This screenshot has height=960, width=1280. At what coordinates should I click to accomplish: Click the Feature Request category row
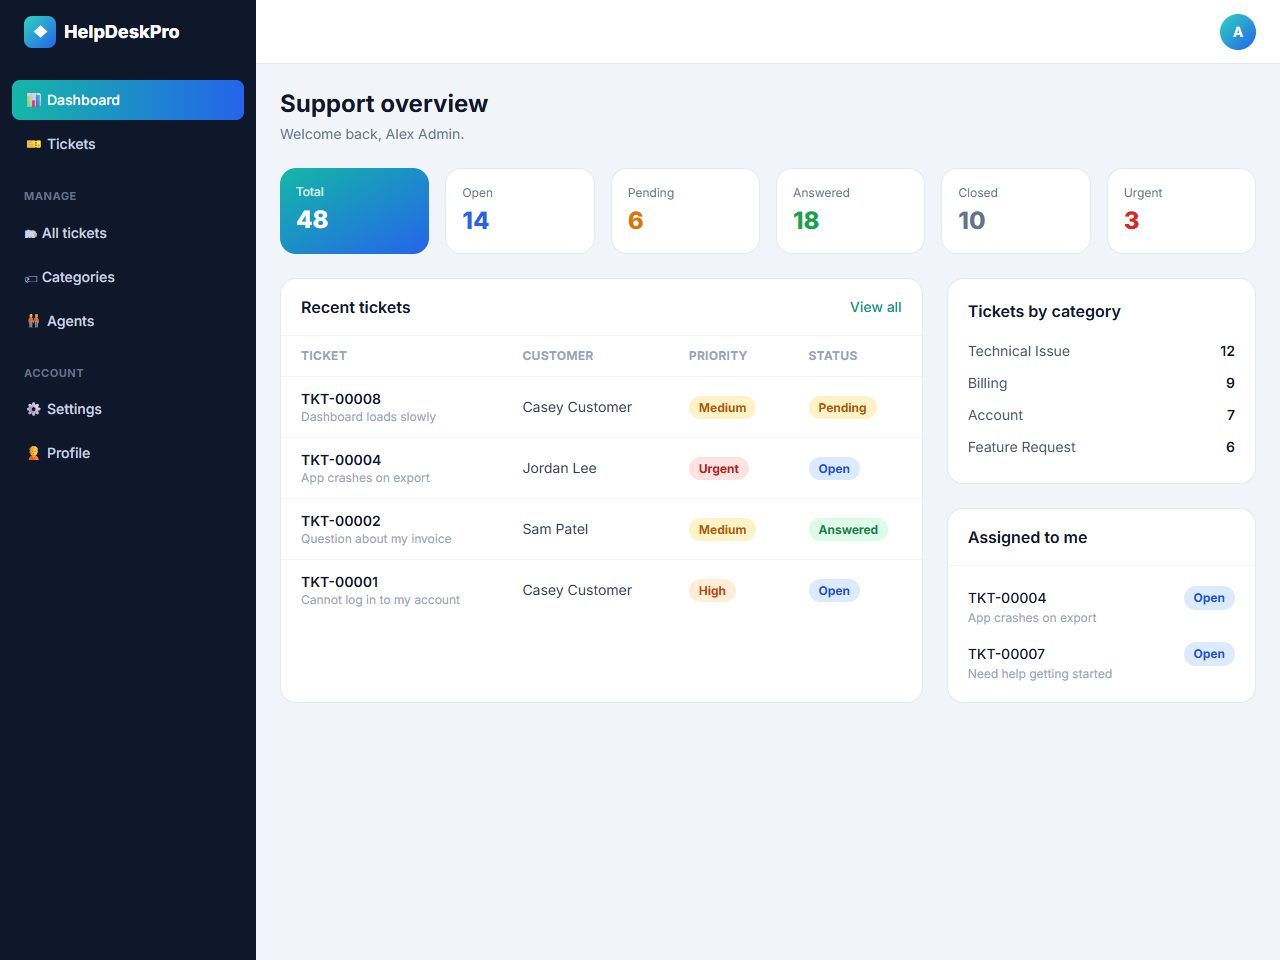[1101, 447]
